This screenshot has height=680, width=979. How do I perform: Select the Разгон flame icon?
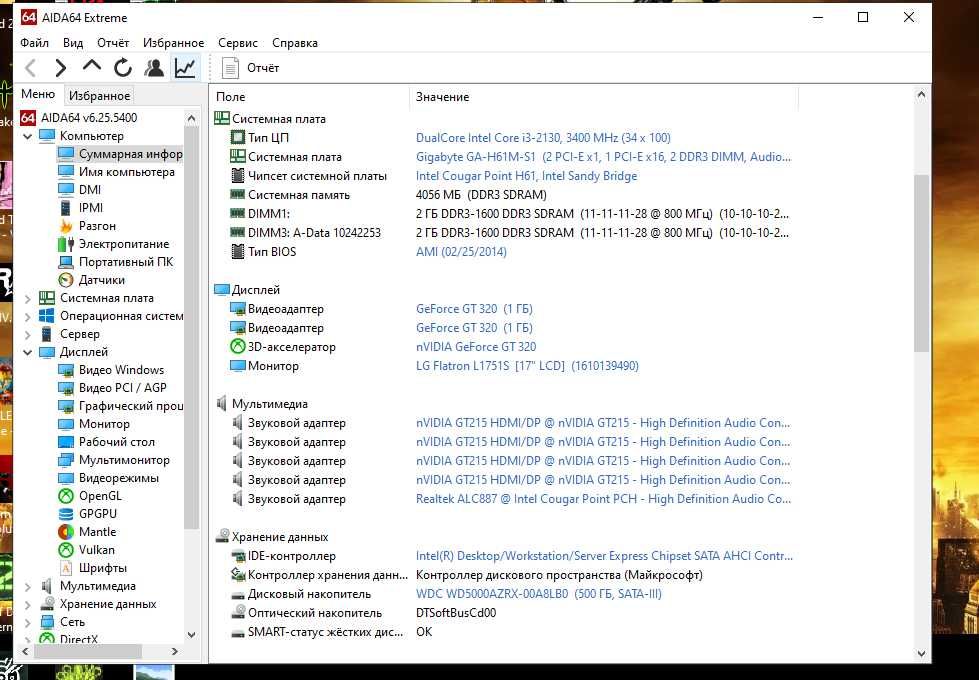pyautogui.click(x=66, y=225)
